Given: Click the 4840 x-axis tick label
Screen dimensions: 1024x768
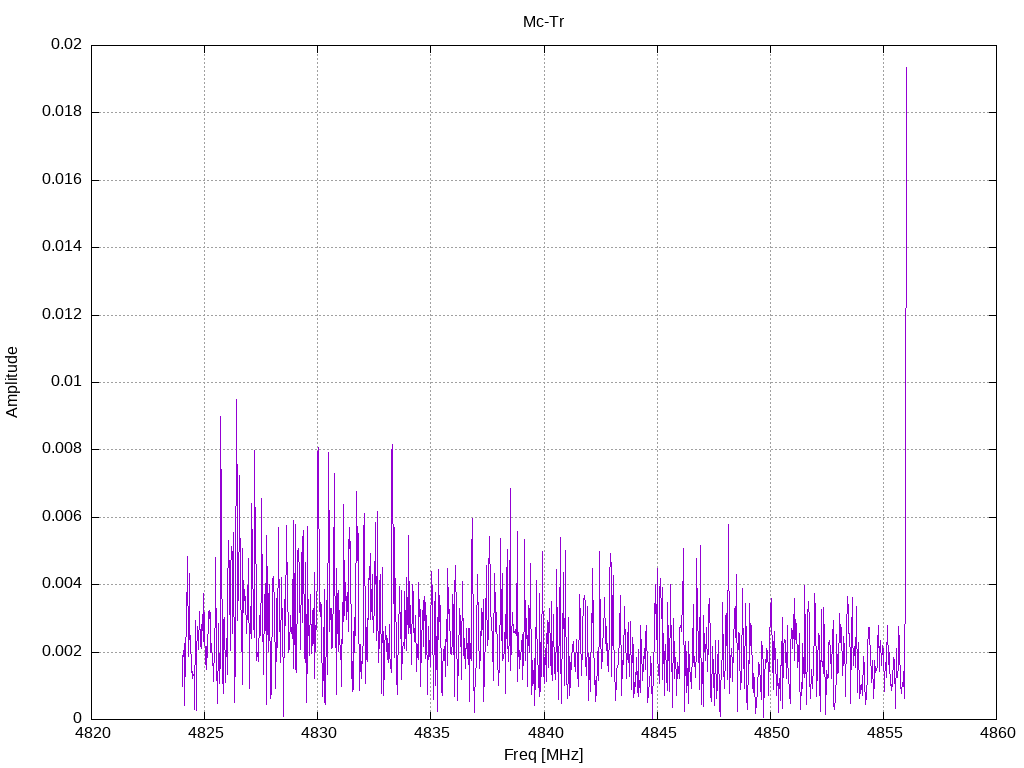Looking at the screenshot, I should (544, 733).
